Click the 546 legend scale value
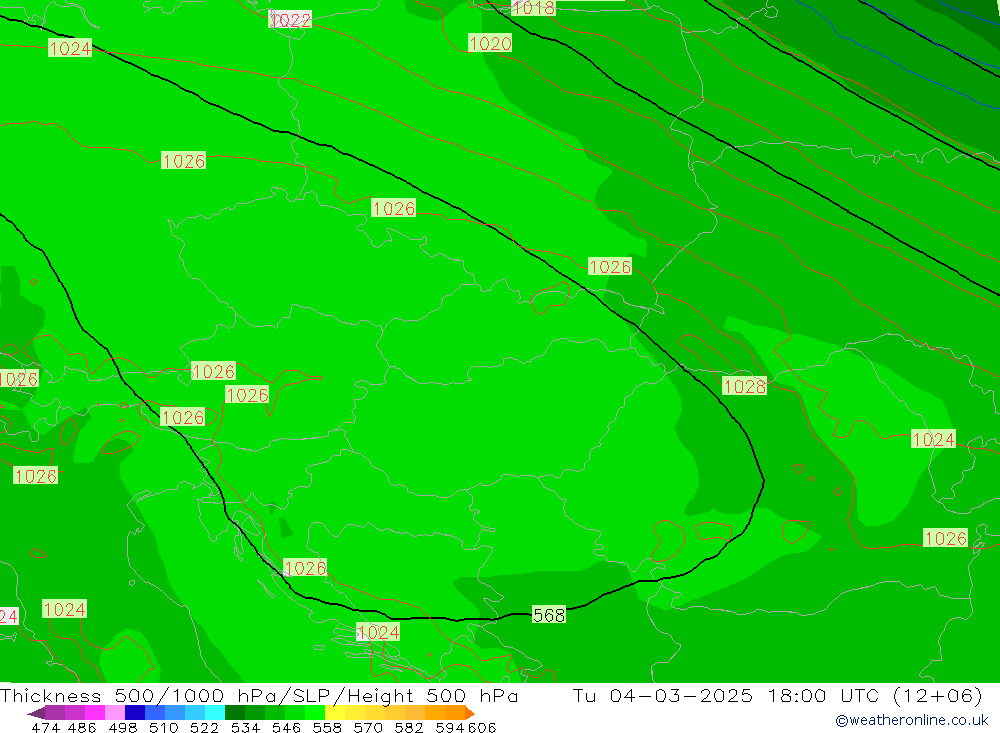Viewport: 1000px width, 733px height. tap(286, 727)
